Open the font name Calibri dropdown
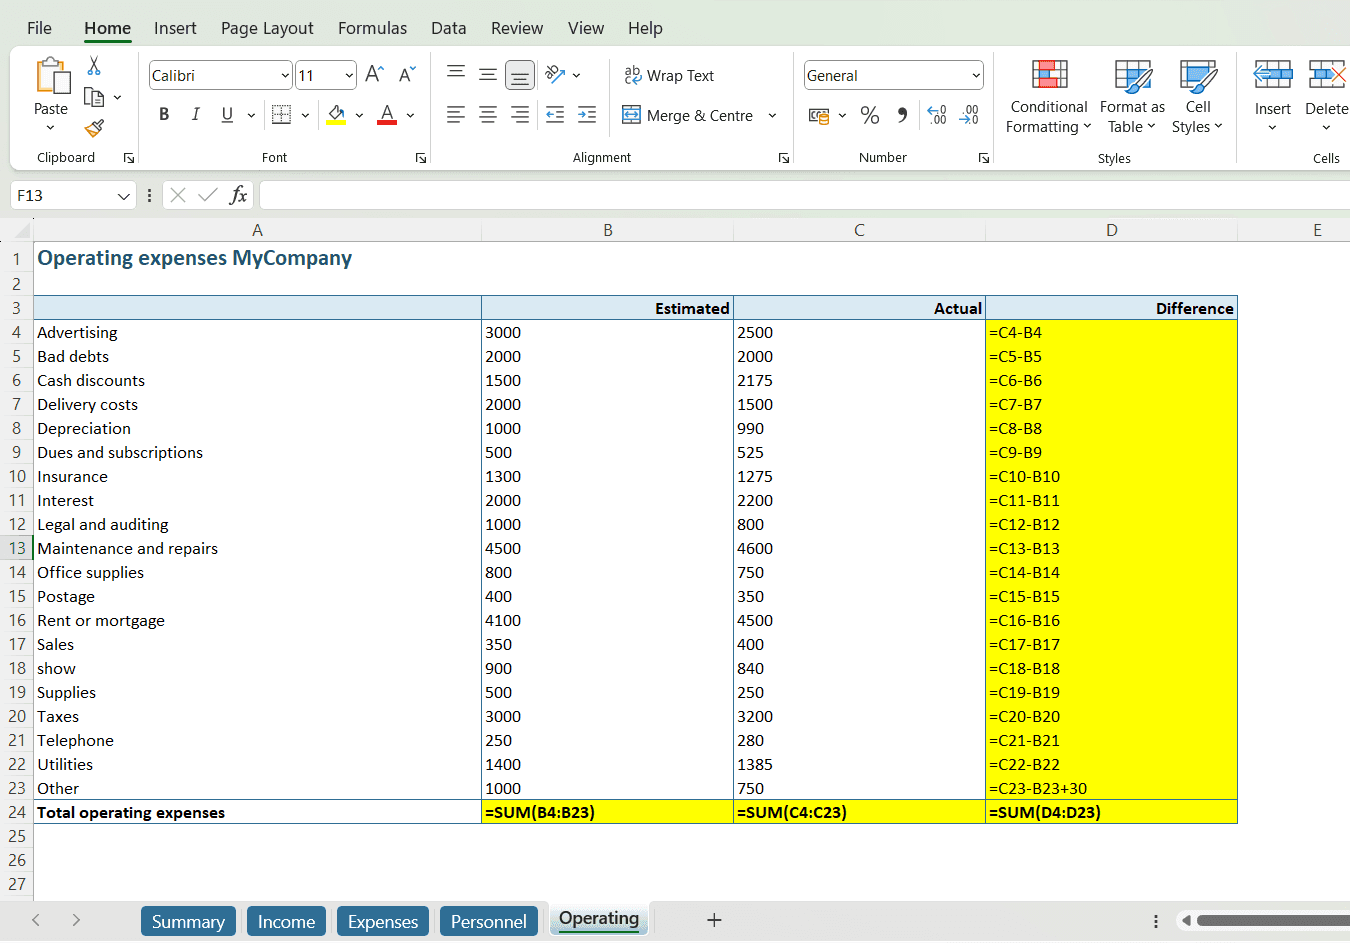The image size is (1350, 943). click(x=285, y=76)
